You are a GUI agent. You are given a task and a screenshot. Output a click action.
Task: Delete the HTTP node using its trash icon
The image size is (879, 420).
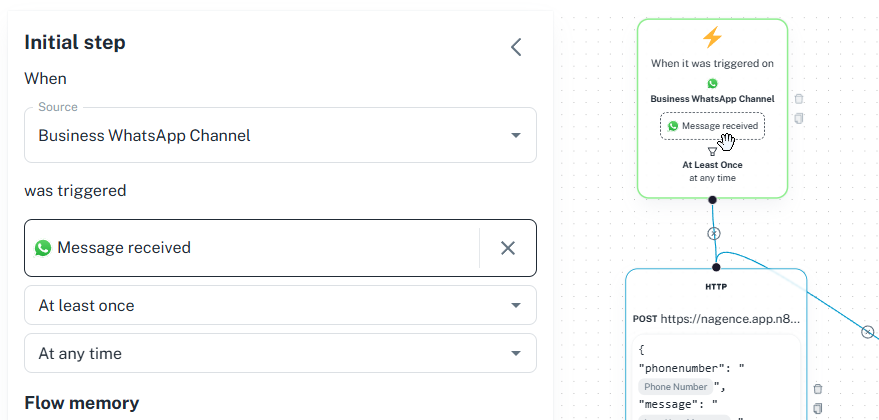(818, 389)
